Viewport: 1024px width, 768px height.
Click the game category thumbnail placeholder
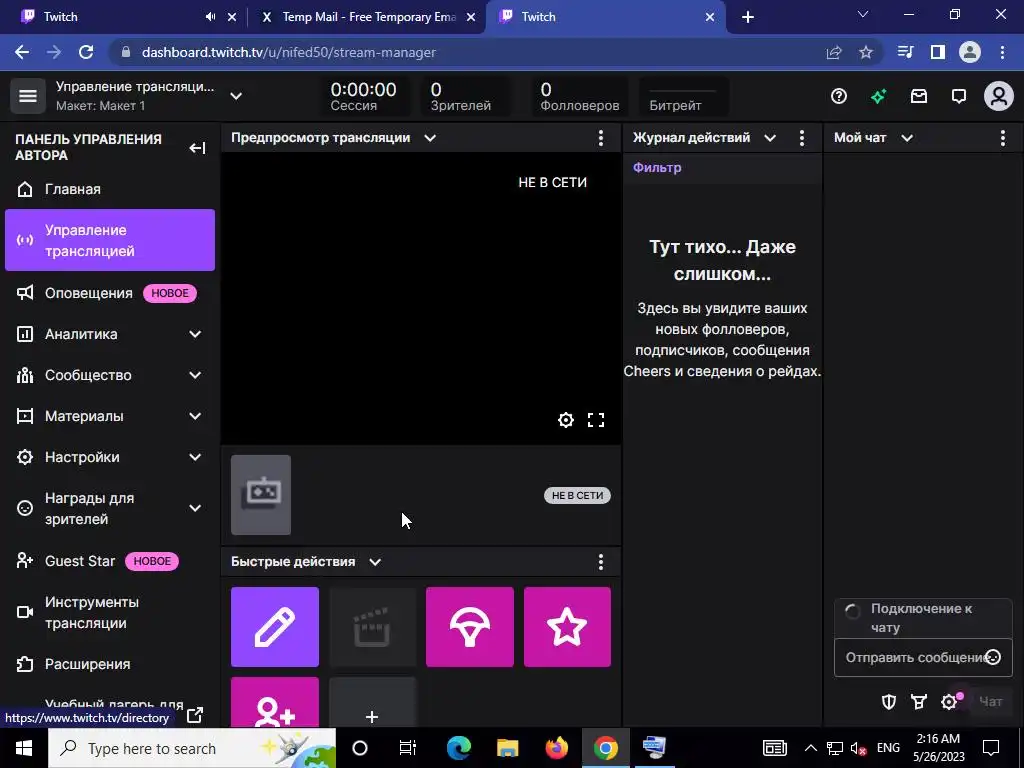261,495
